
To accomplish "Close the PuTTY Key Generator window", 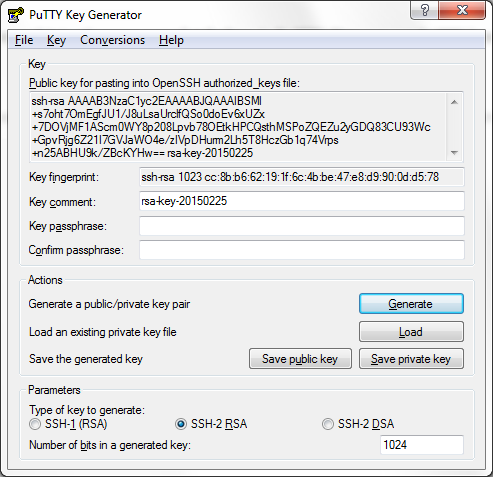I will click(462, 10).
